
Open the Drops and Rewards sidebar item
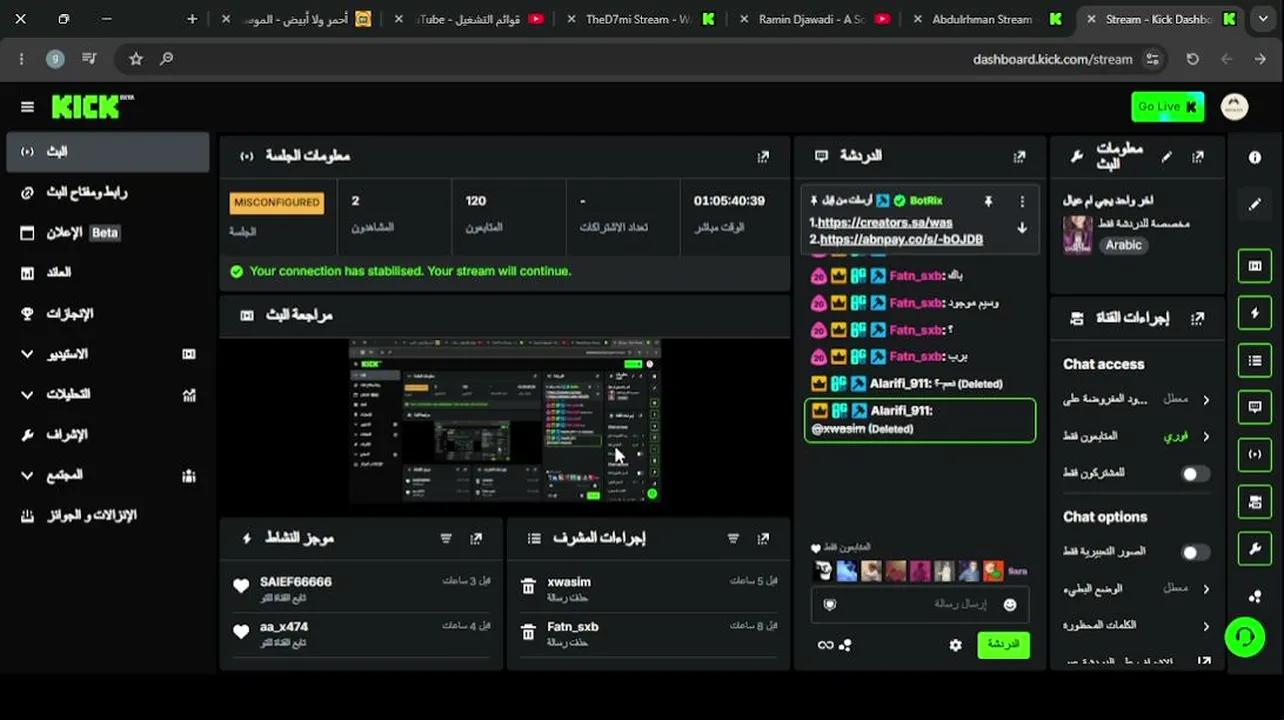107,516
